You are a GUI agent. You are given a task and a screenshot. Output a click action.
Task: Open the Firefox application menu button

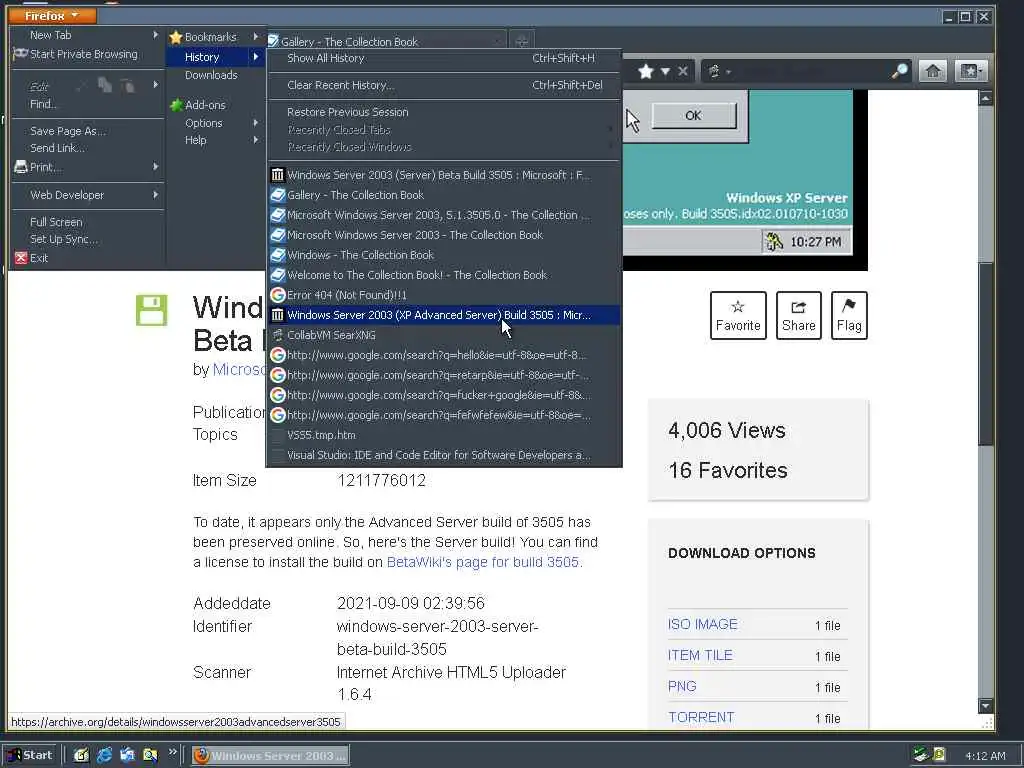pos(52,15)
